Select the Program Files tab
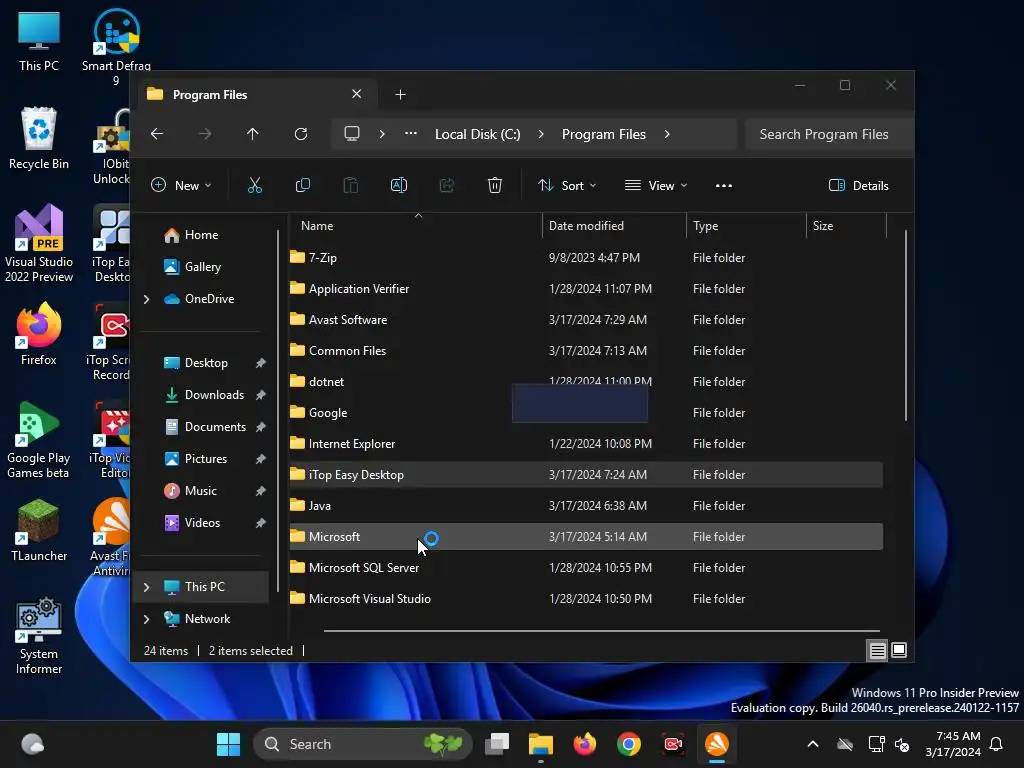This screenshot has height=768, width=1024. pos(255,95)
